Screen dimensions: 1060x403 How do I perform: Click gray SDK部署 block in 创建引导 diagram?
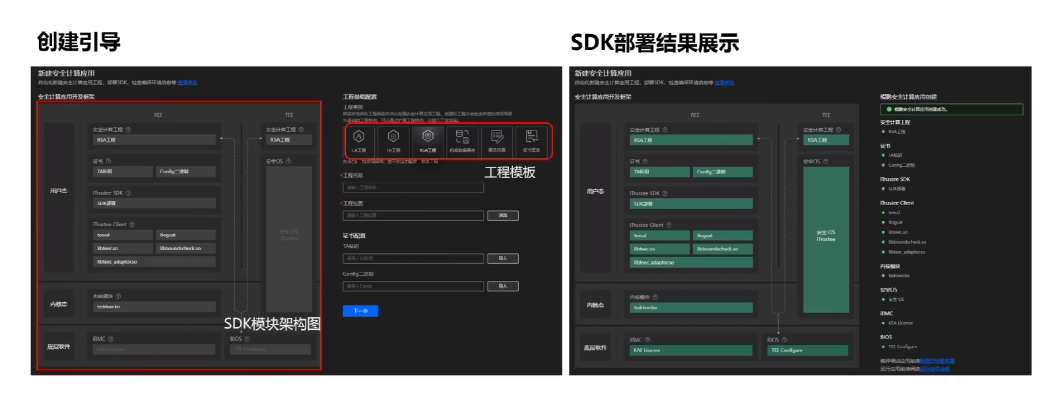click(154, 204)
